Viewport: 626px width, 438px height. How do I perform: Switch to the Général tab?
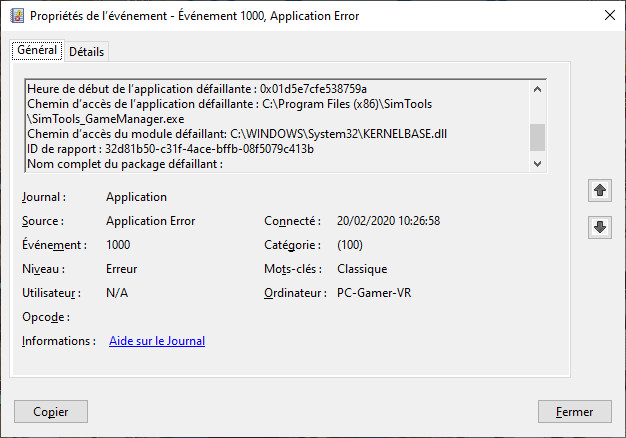(x=37, y=51)
